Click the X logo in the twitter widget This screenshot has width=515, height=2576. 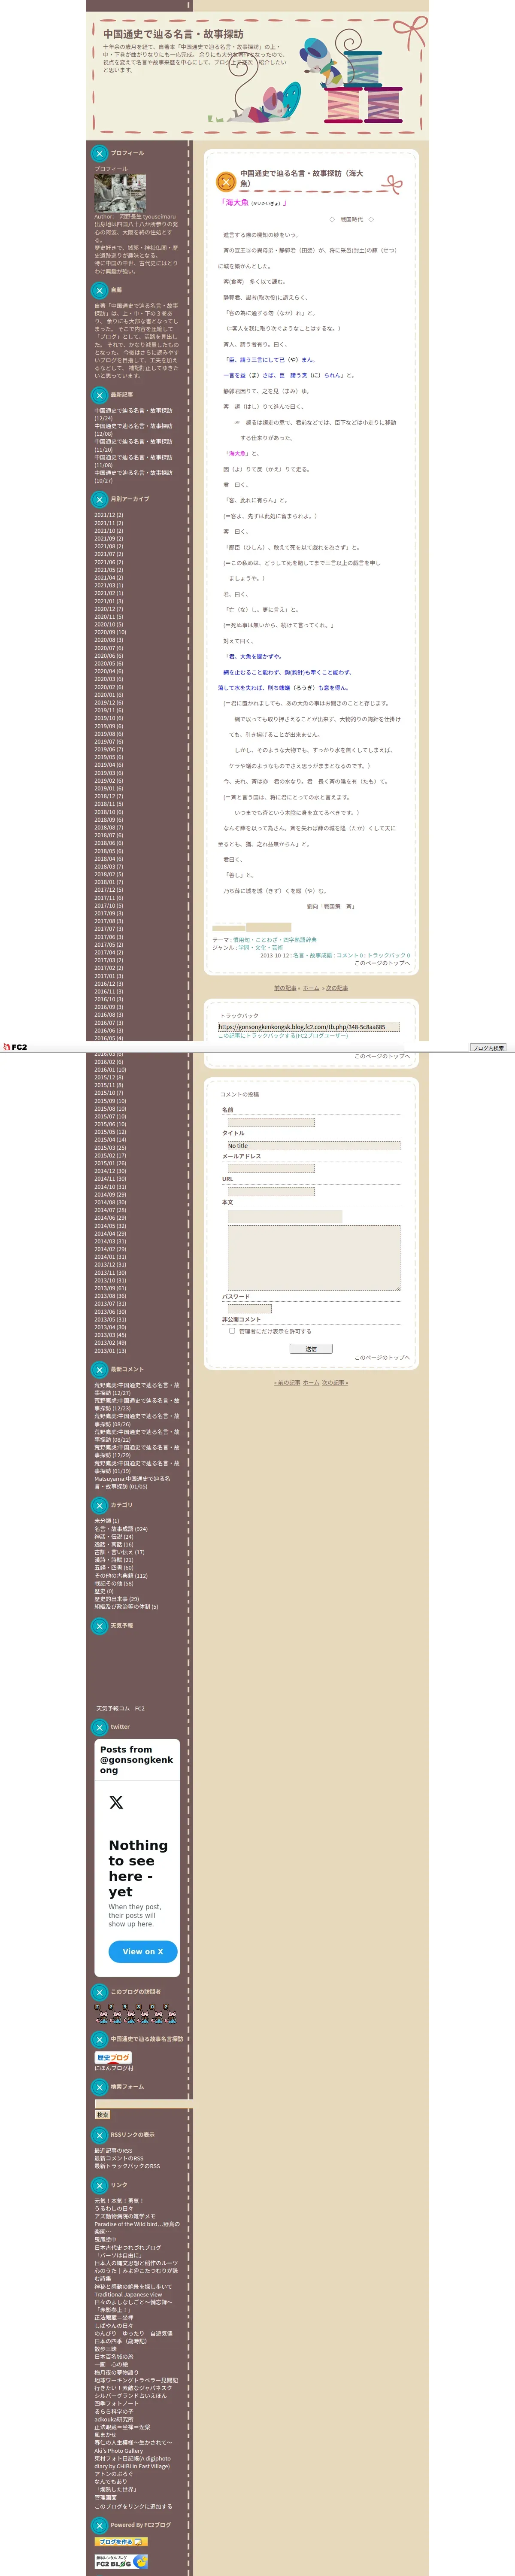pos(116,1802)
